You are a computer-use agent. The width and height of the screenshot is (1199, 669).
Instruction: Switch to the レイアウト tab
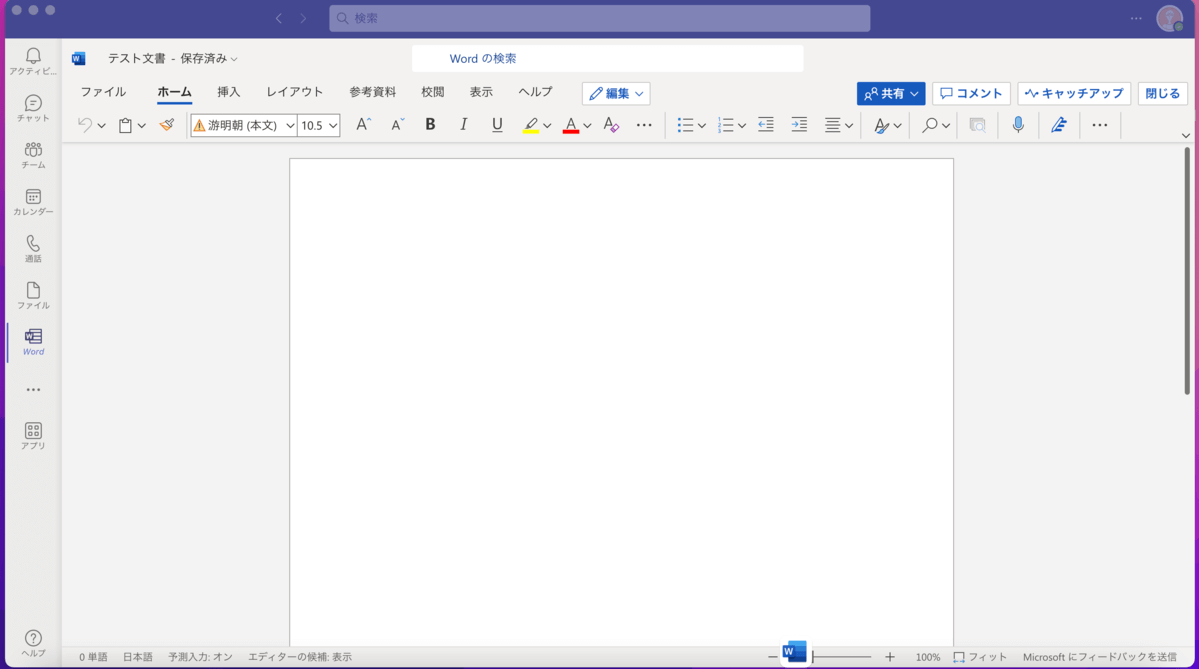[x=294, y=92]
